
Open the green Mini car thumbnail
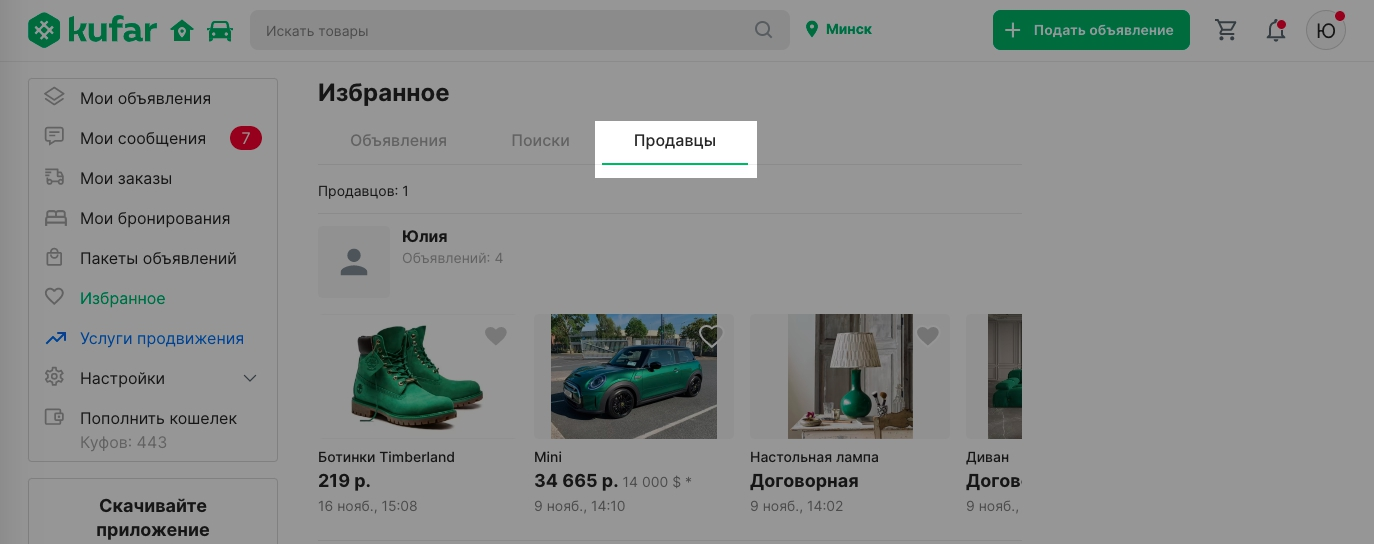point(634,376)
